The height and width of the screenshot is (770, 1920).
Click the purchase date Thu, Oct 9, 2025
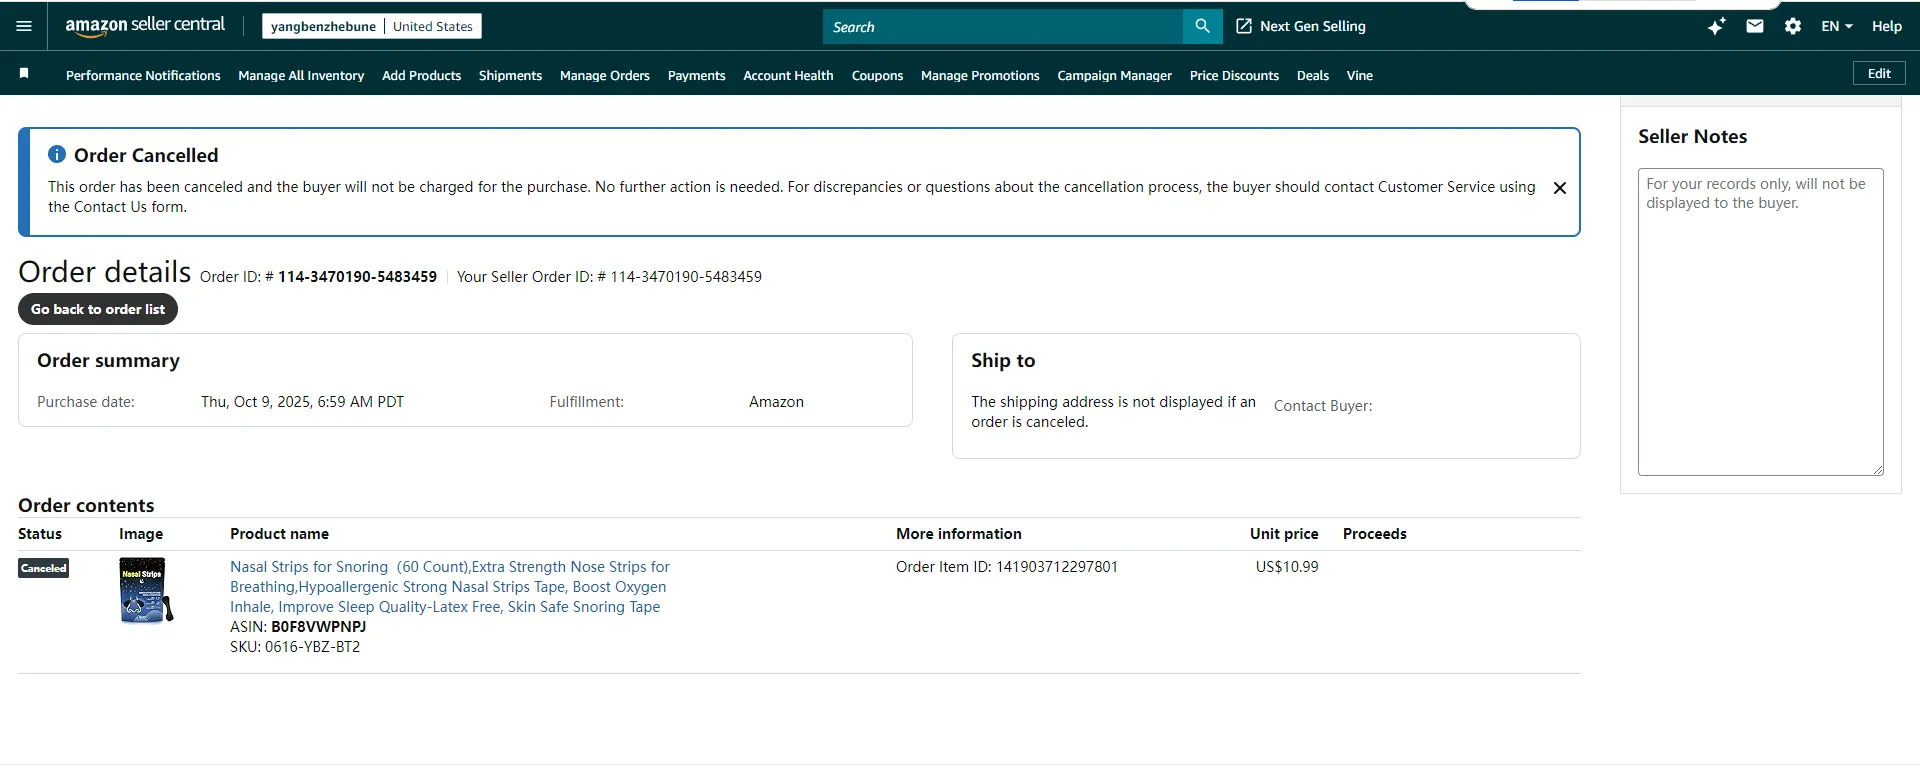[302, 402]
